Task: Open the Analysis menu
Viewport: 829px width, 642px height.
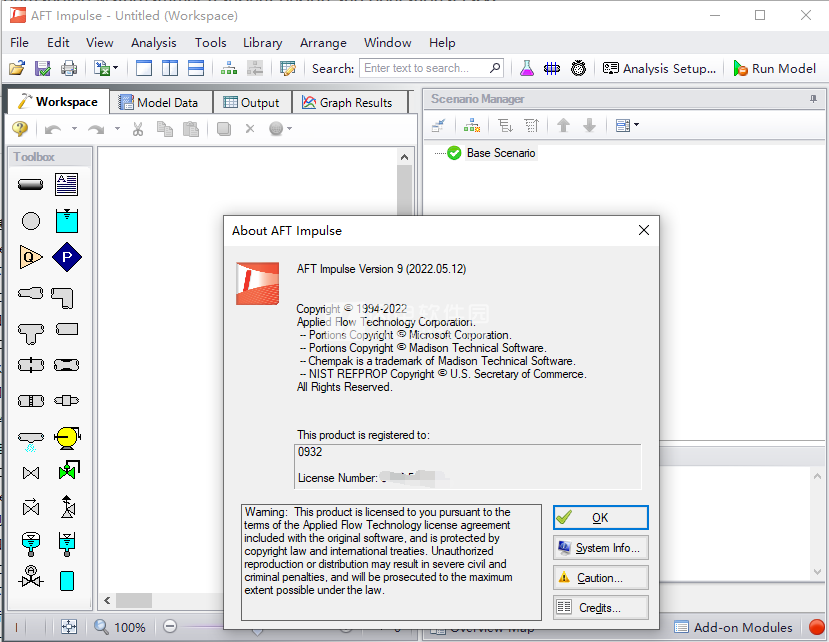Action: [154, 43]
